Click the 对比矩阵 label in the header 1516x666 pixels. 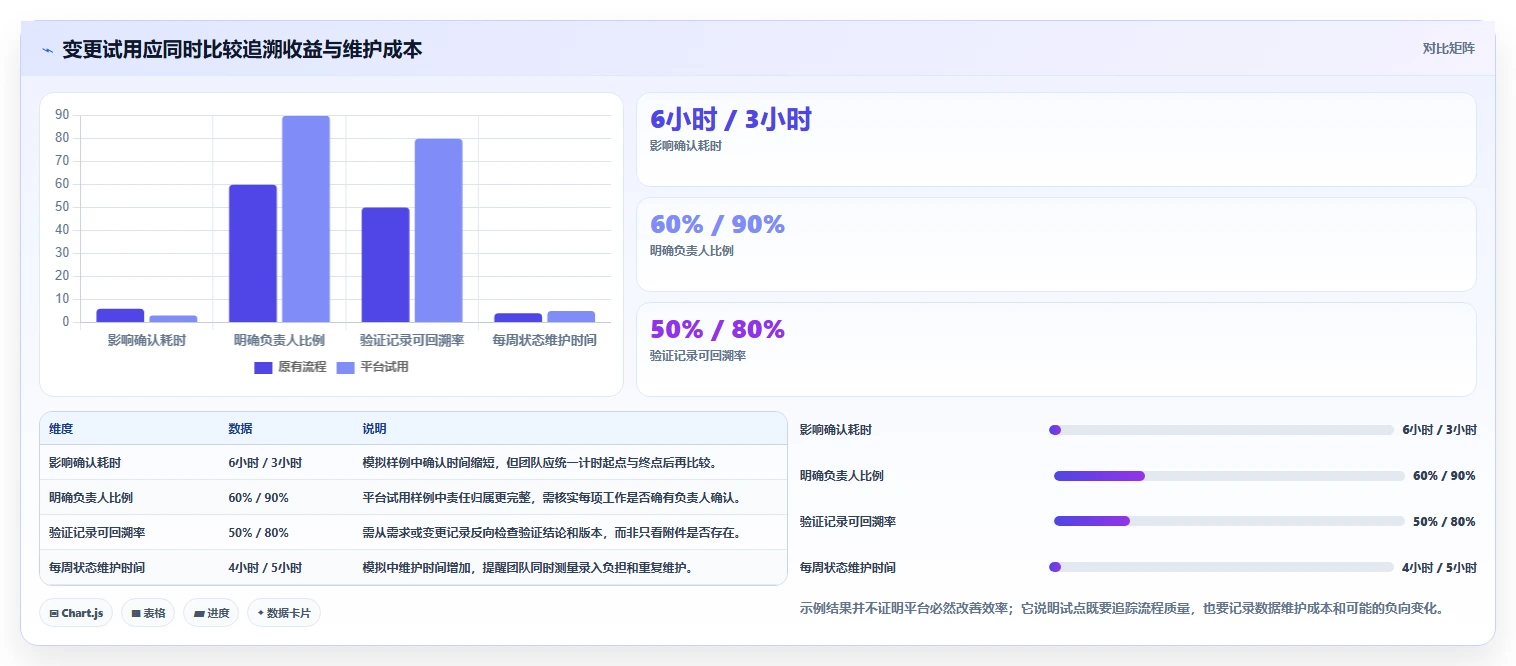[x=1448, y=48]
